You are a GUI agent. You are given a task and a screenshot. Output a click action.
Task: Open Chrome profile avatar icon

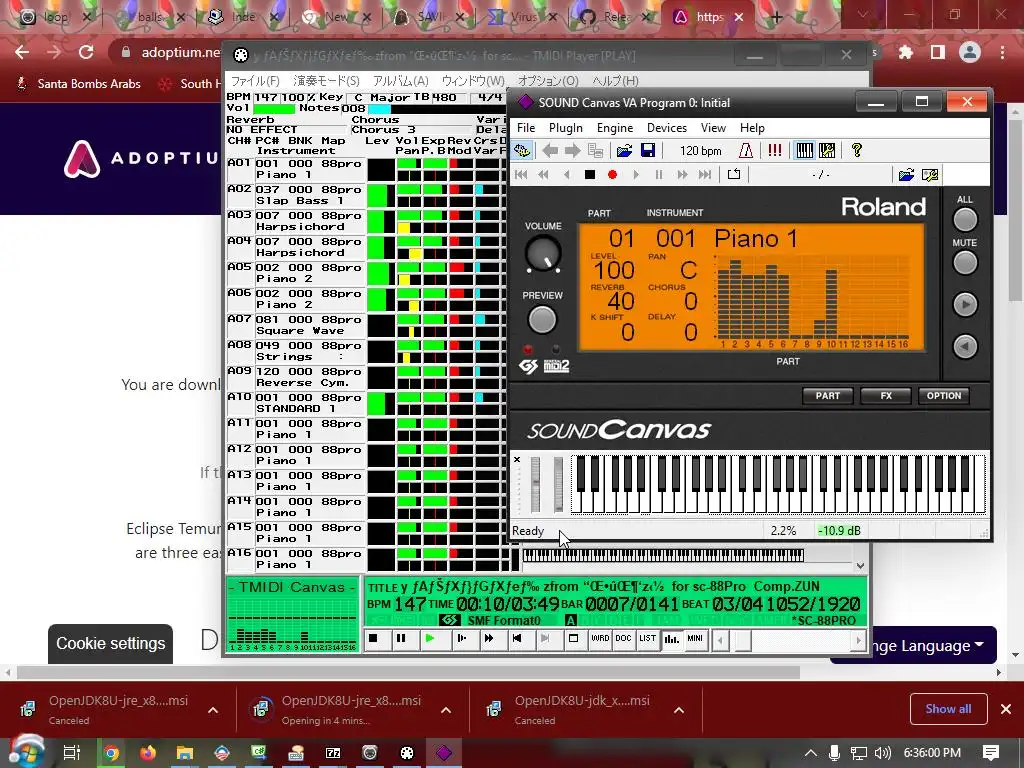[x=970, y=53]
